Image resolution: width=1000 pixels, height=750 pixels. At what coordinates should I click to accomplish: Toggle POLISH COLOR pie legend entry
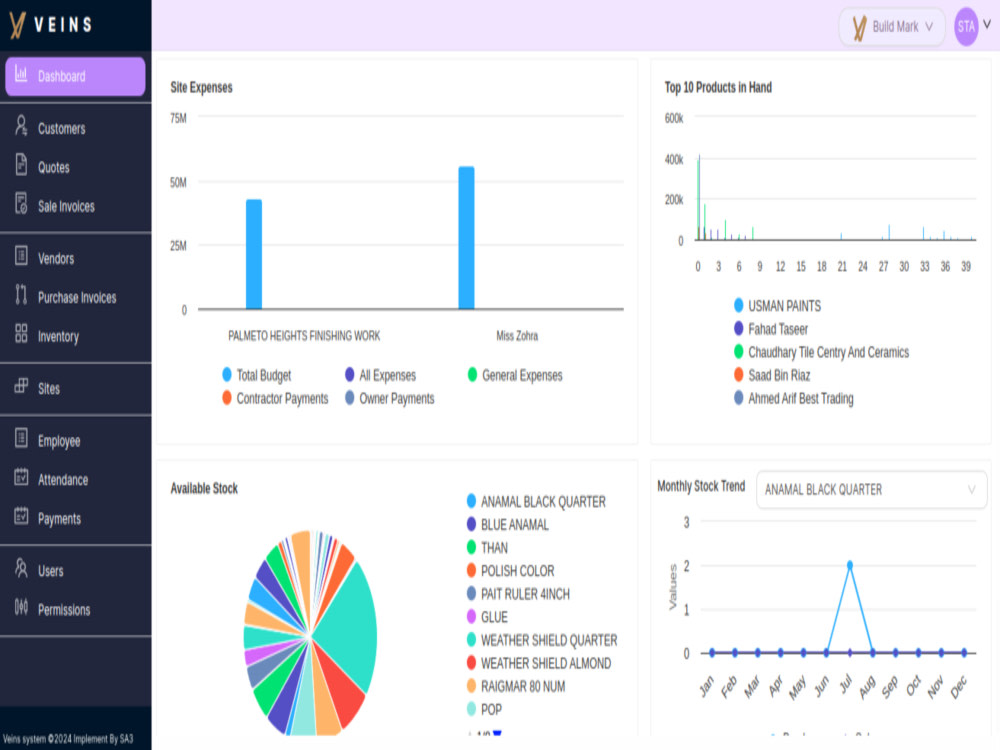pyautogui.click(x=510, y=571)
